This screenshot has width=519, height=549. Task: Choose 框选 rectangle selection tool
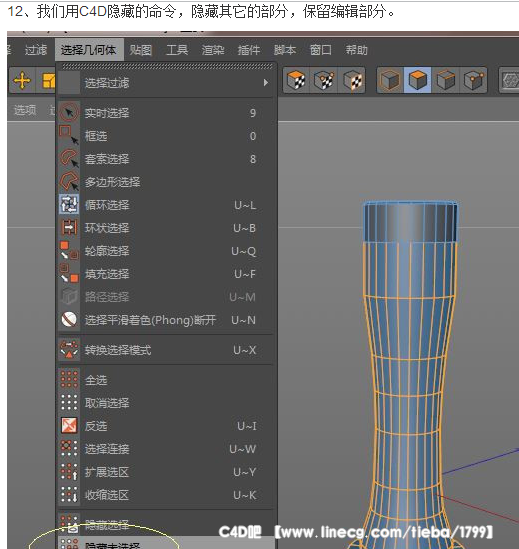pos(166,136)
